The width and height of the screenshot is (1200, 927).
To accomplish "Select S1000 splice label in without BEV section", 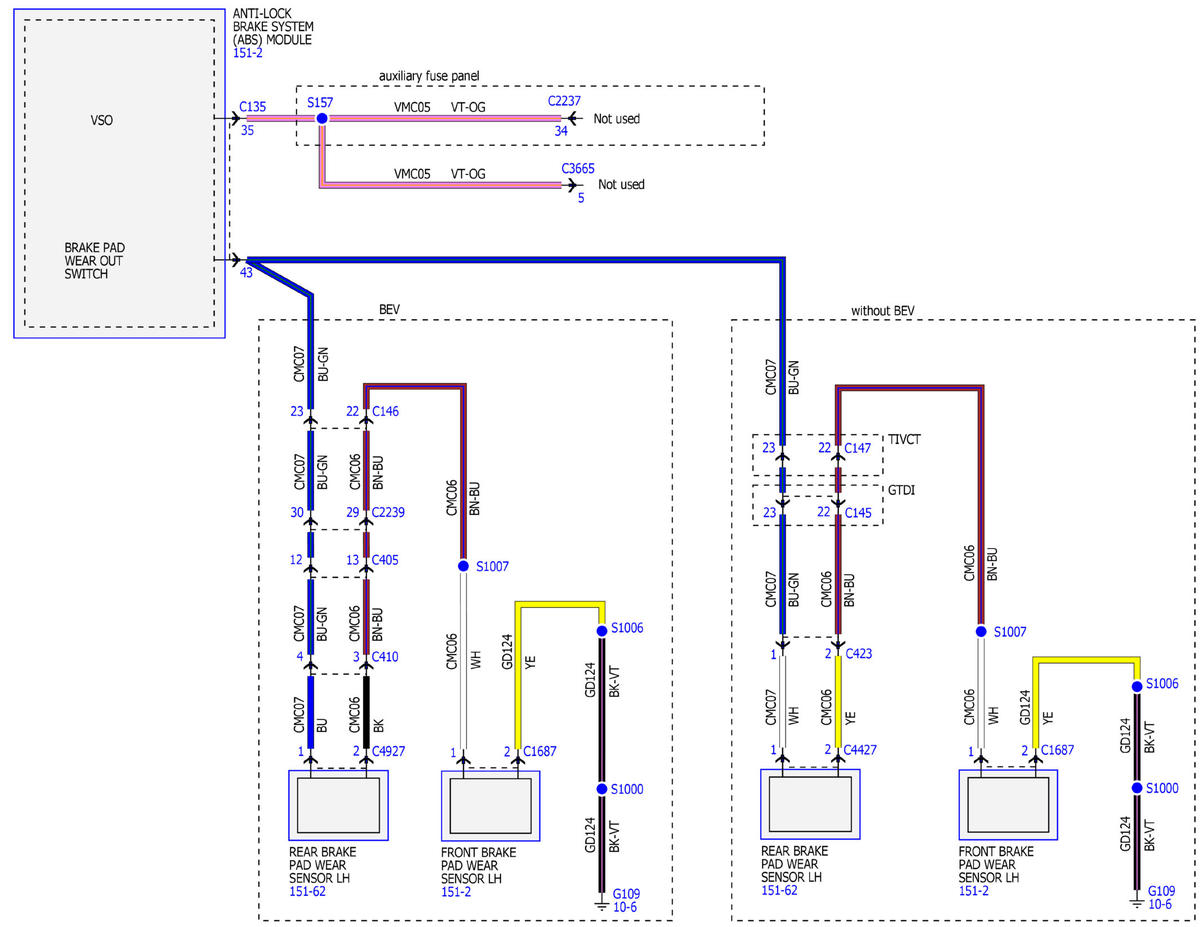I will pyautogui.click(x=1162, y=788).
